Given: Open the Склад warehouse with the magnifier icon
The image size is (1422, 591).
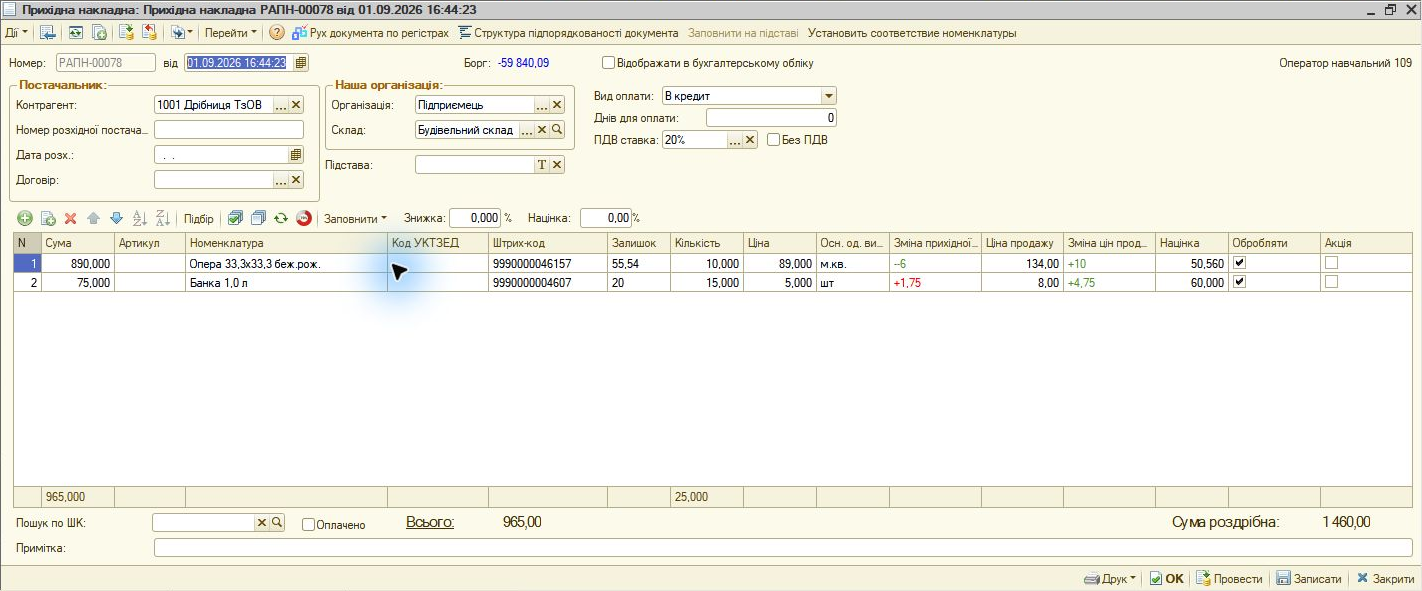Looking at the screenshot, I should click(557, 129).
